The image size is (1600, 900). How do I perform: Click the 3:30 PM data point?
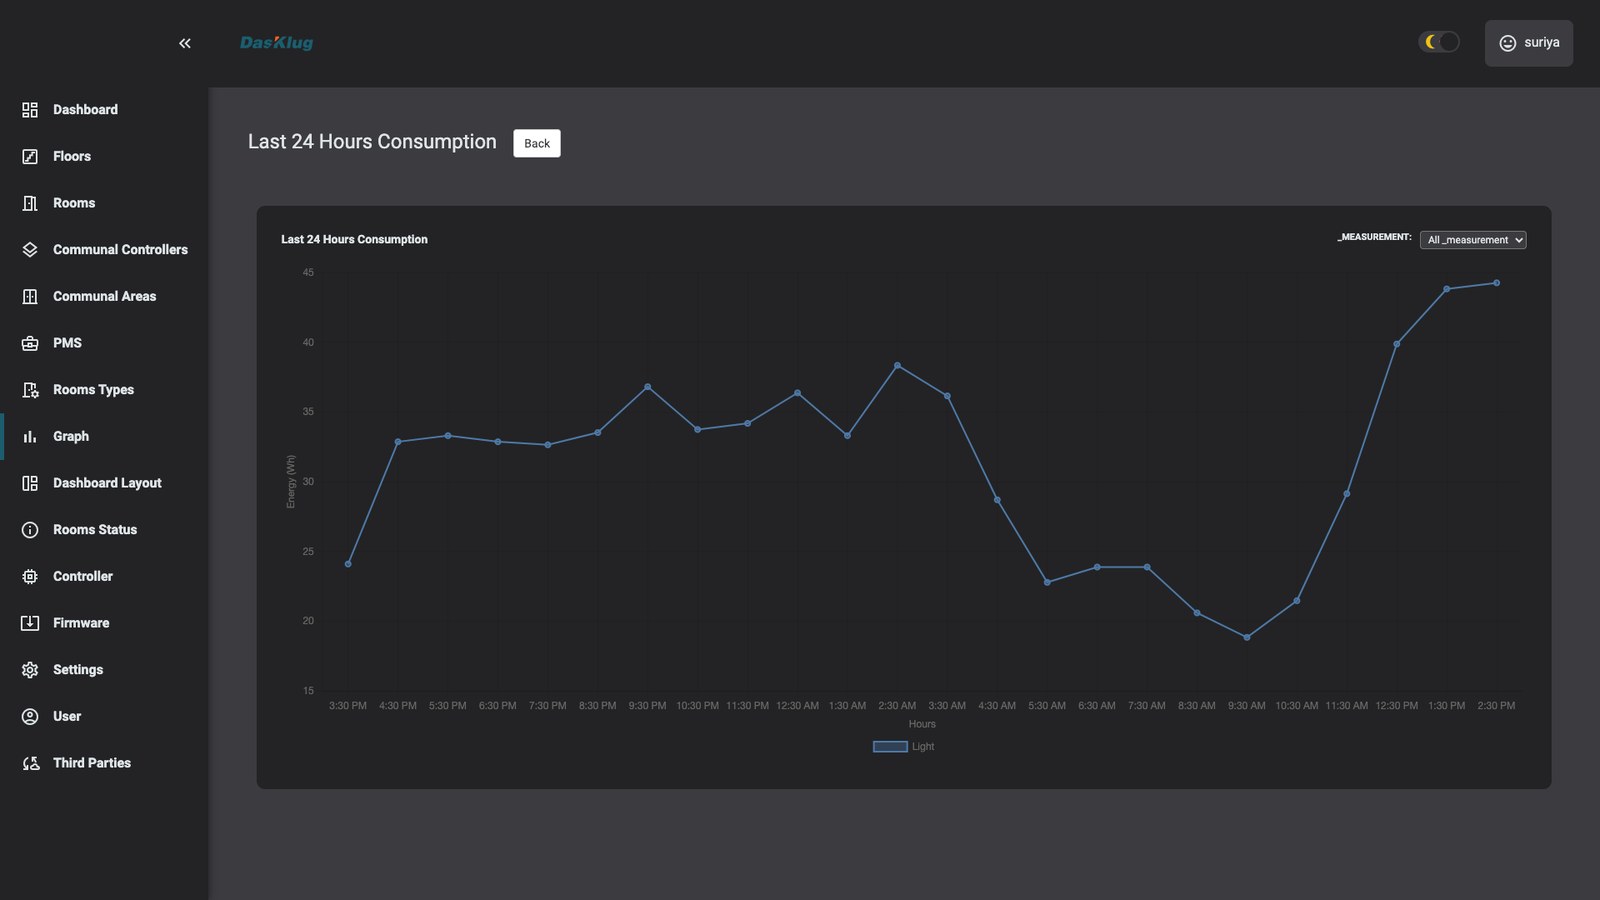point(348,564)
